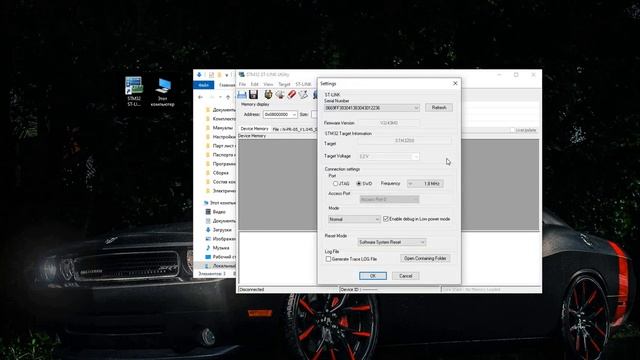The image size is (640, 360).
Task: Switch to the Device Memory tab
Action: (x=254, y=129)
